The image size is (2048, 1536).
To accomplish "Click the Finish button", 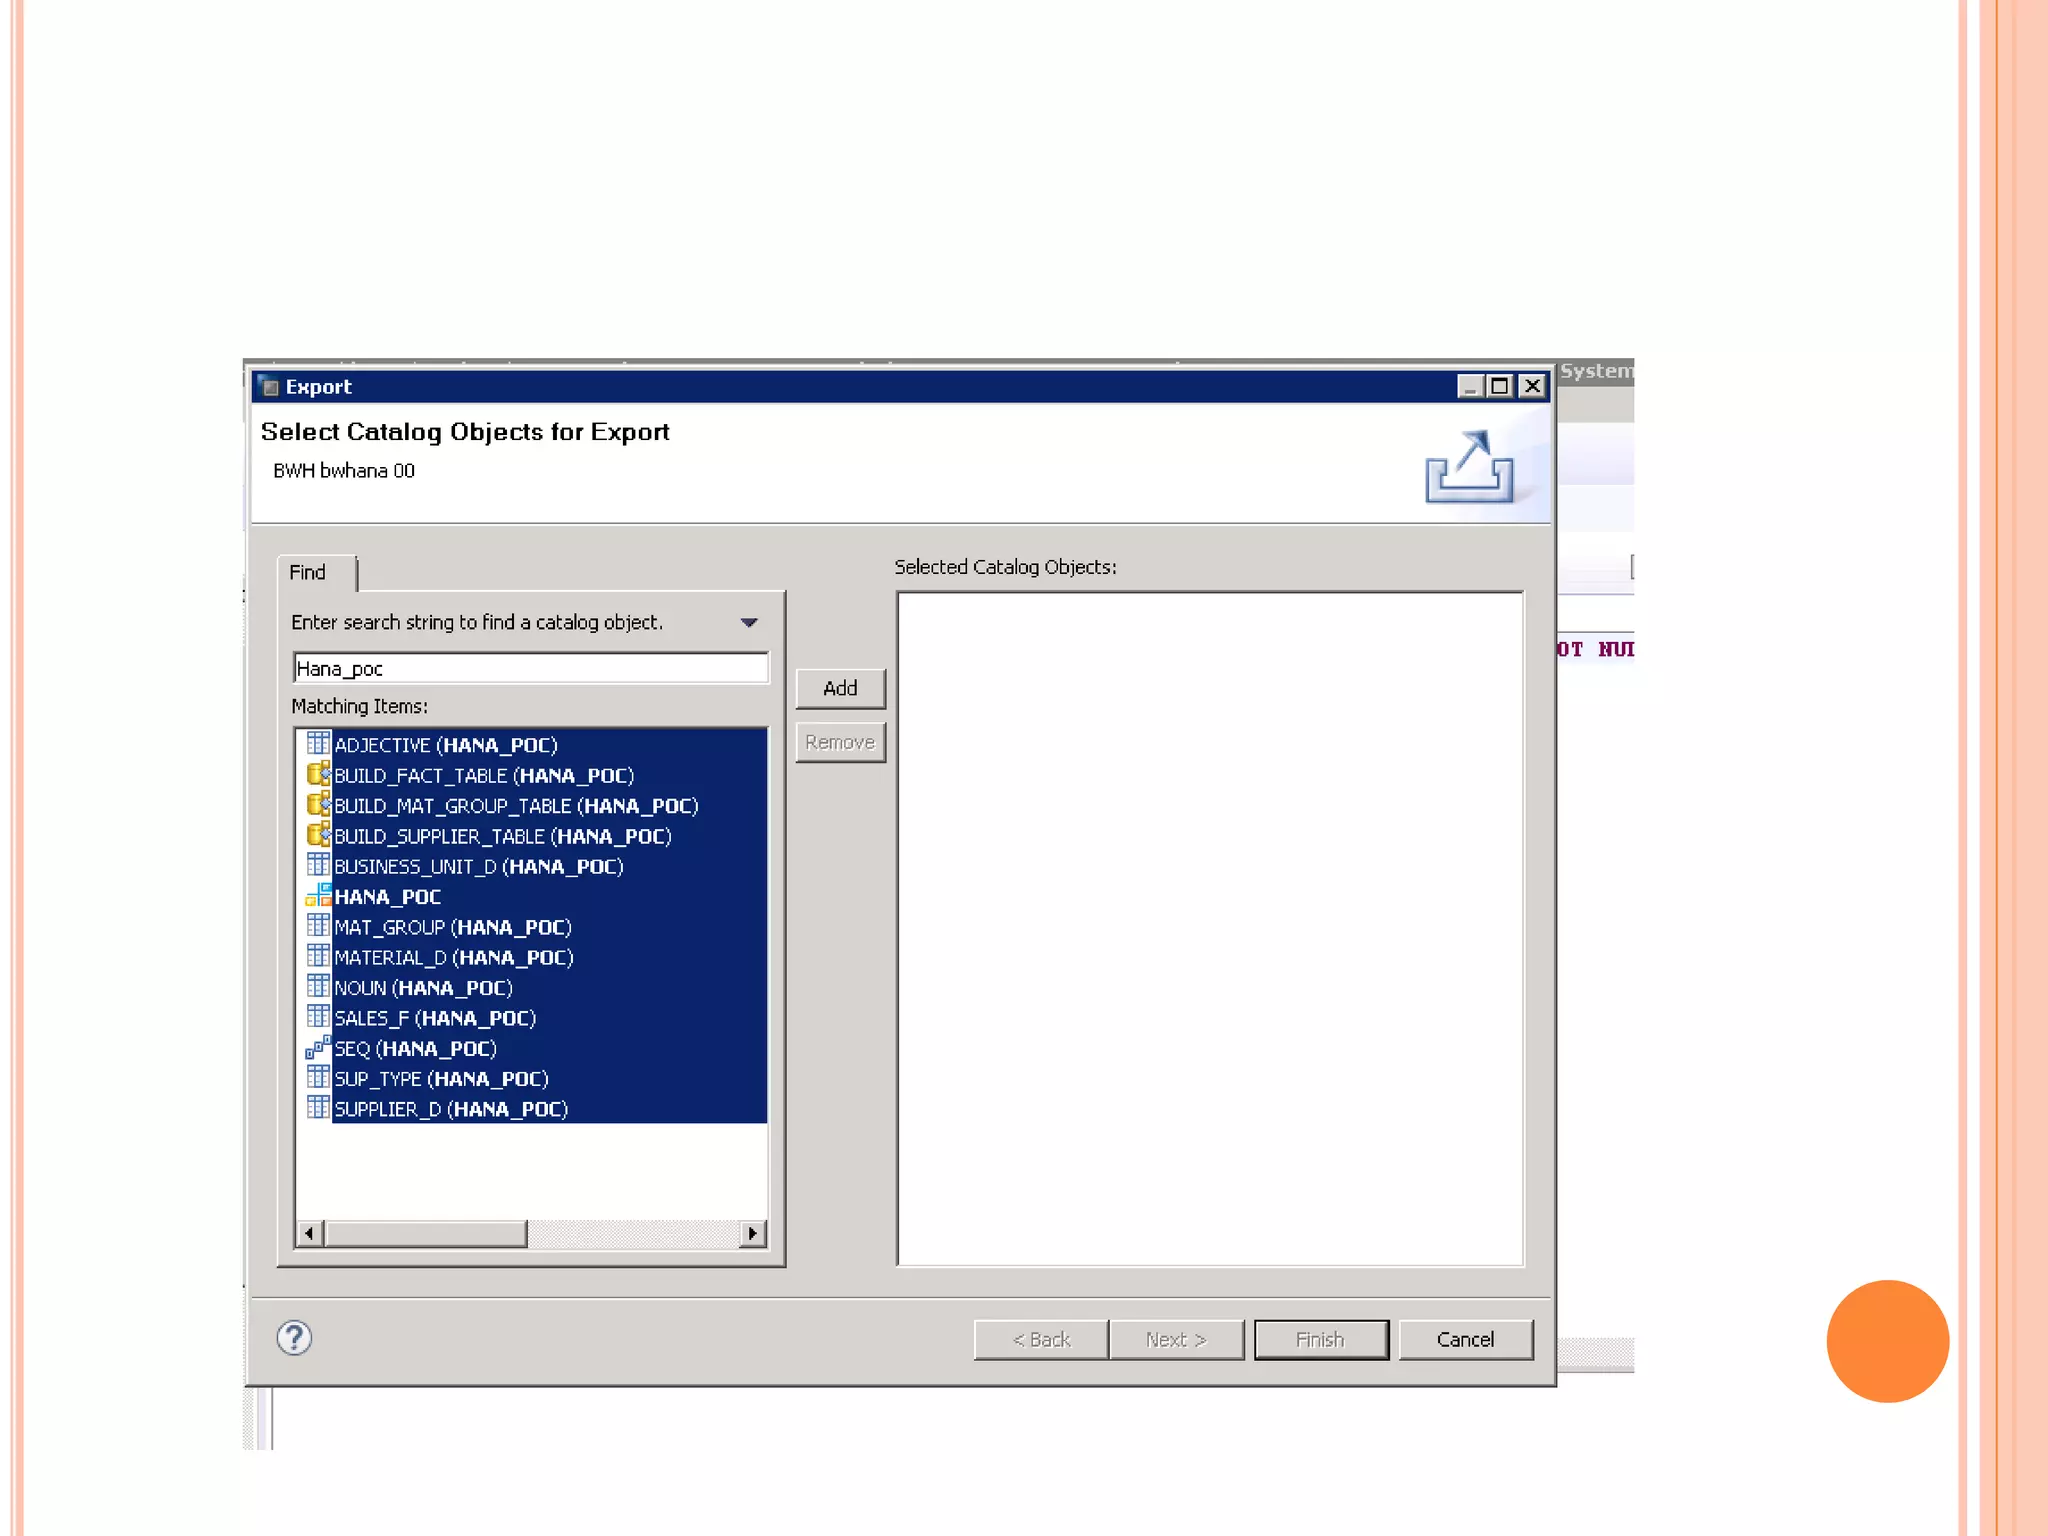I will coord(1320,1340).
